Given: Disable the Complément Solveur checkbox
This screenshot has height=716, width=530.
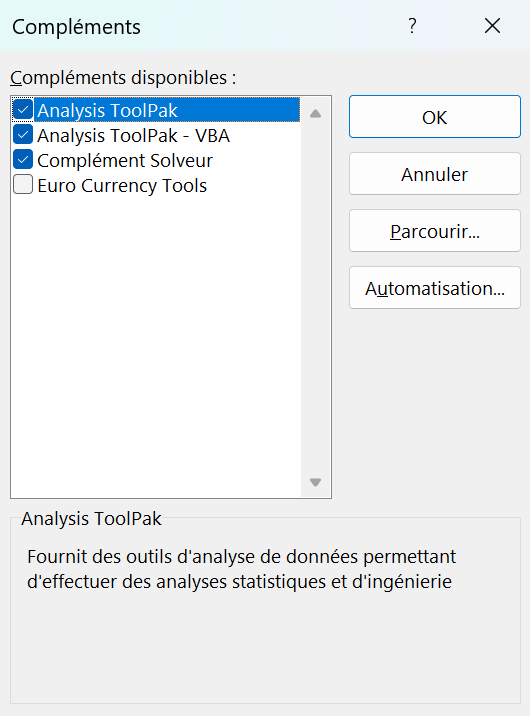Looking at the screenshot, I should coord(23,160).
